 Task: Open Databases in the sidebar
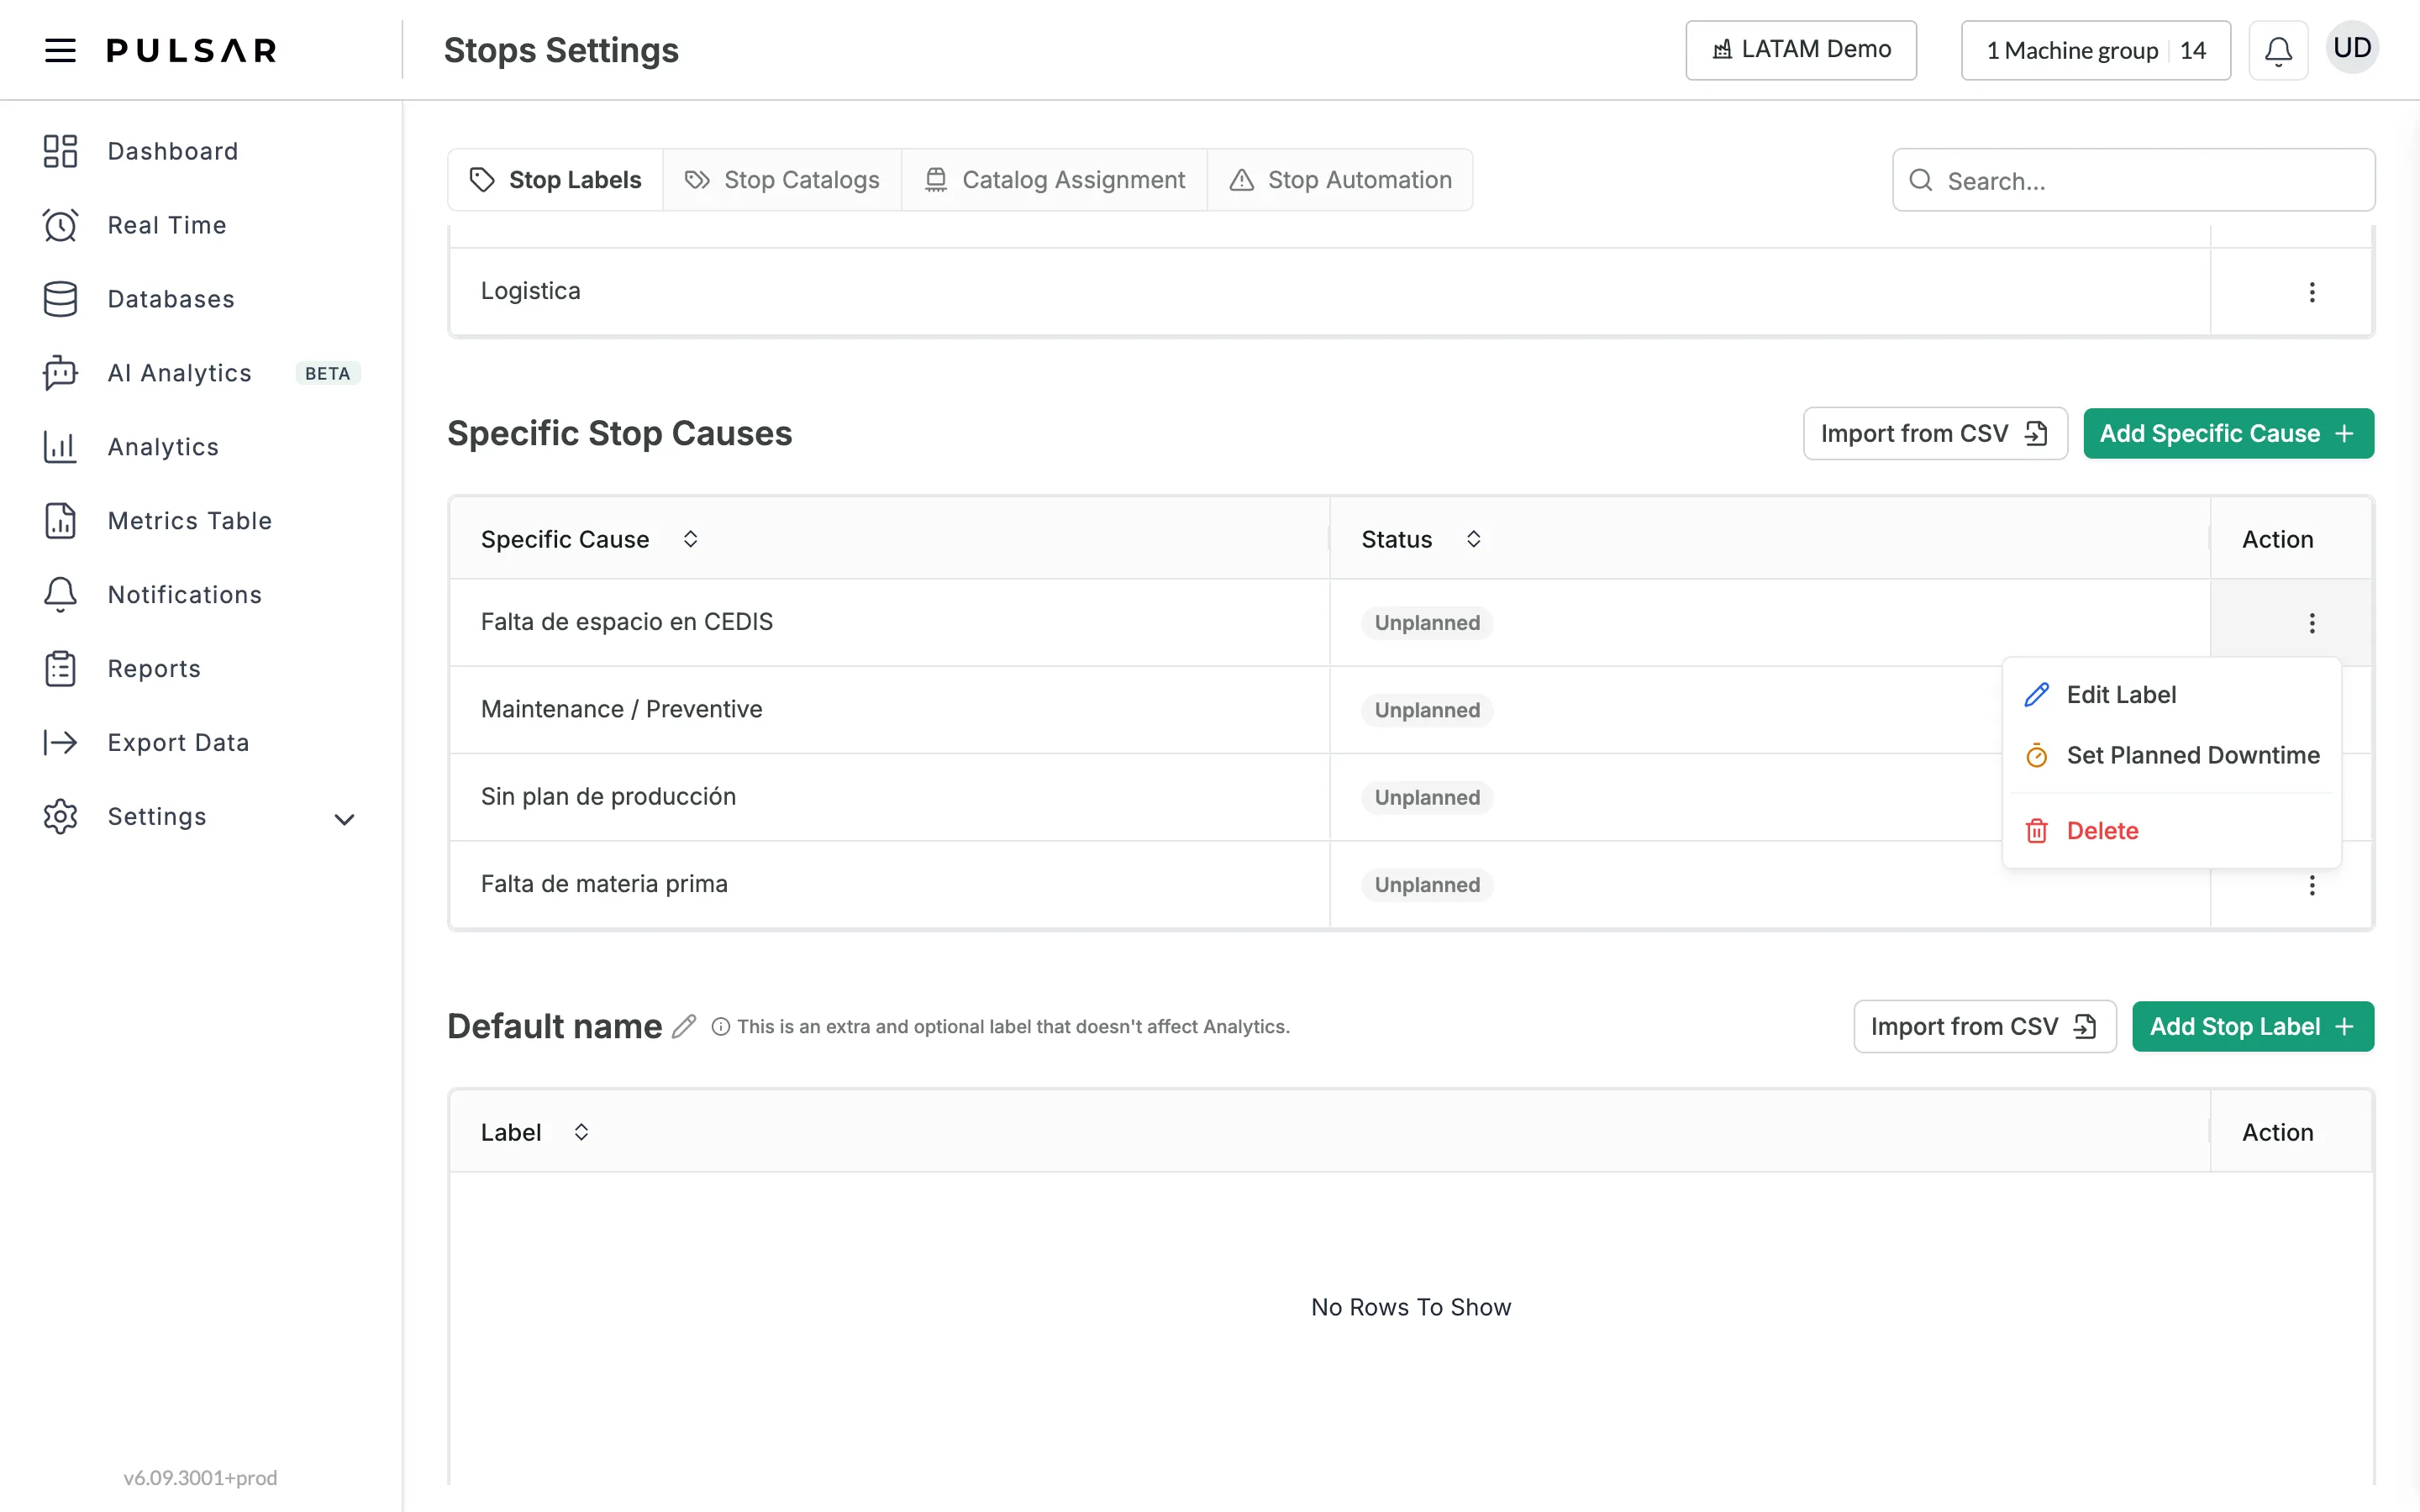170,299
